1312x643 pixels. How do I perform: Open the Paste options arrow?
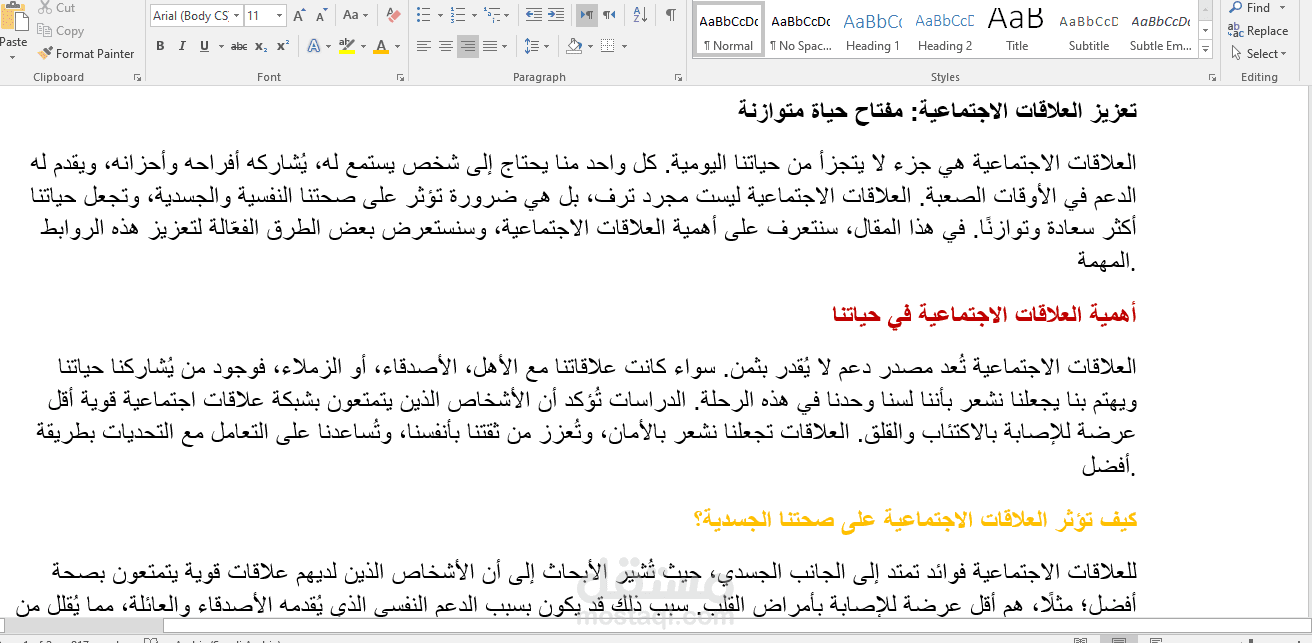14,57
